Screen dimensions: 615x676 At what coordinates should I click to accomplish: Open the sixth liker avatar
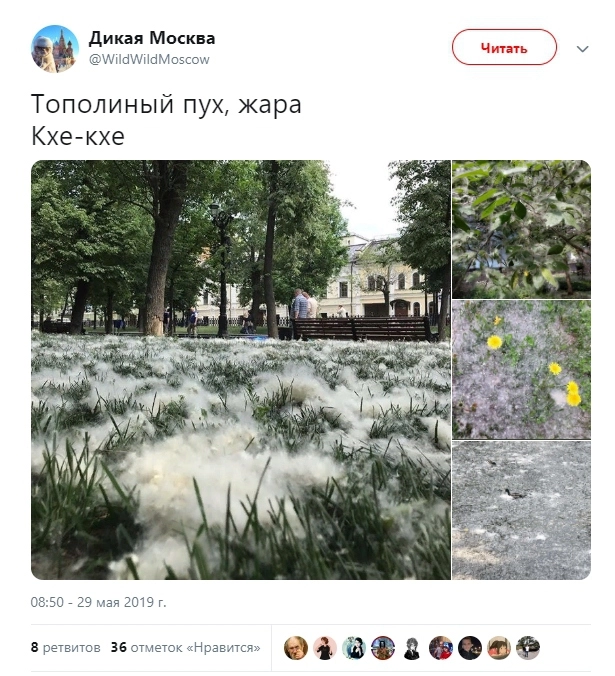click(441, 648)
